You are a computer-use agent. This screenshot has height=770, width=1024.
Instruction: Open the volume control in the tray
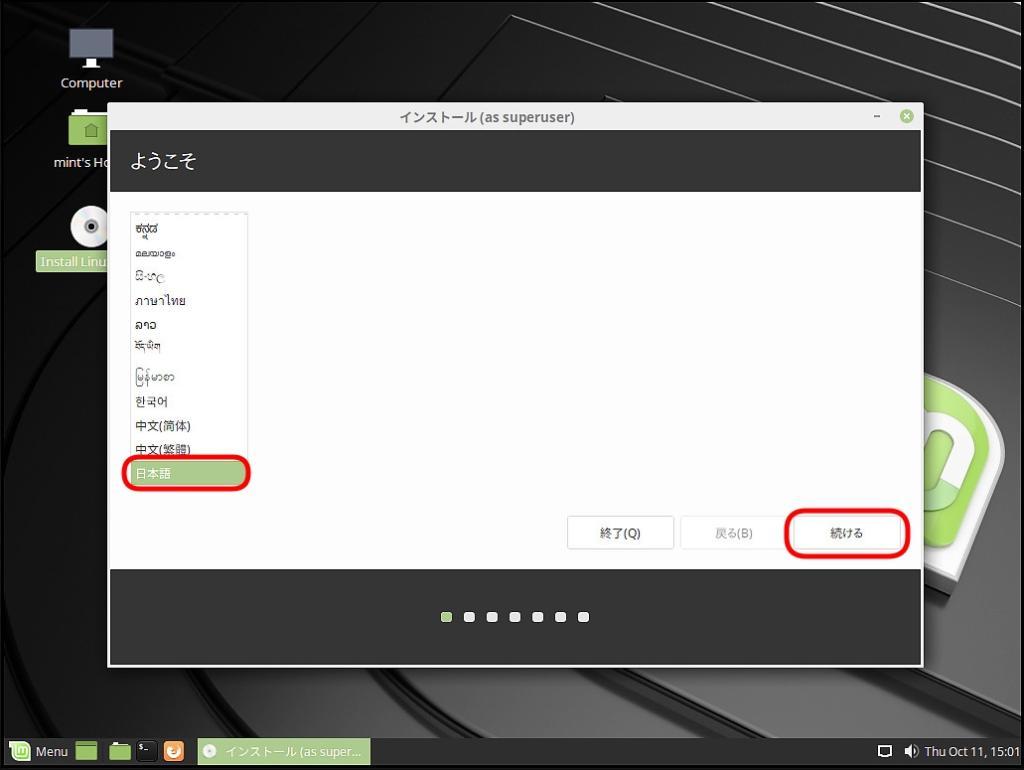point(911,751)
